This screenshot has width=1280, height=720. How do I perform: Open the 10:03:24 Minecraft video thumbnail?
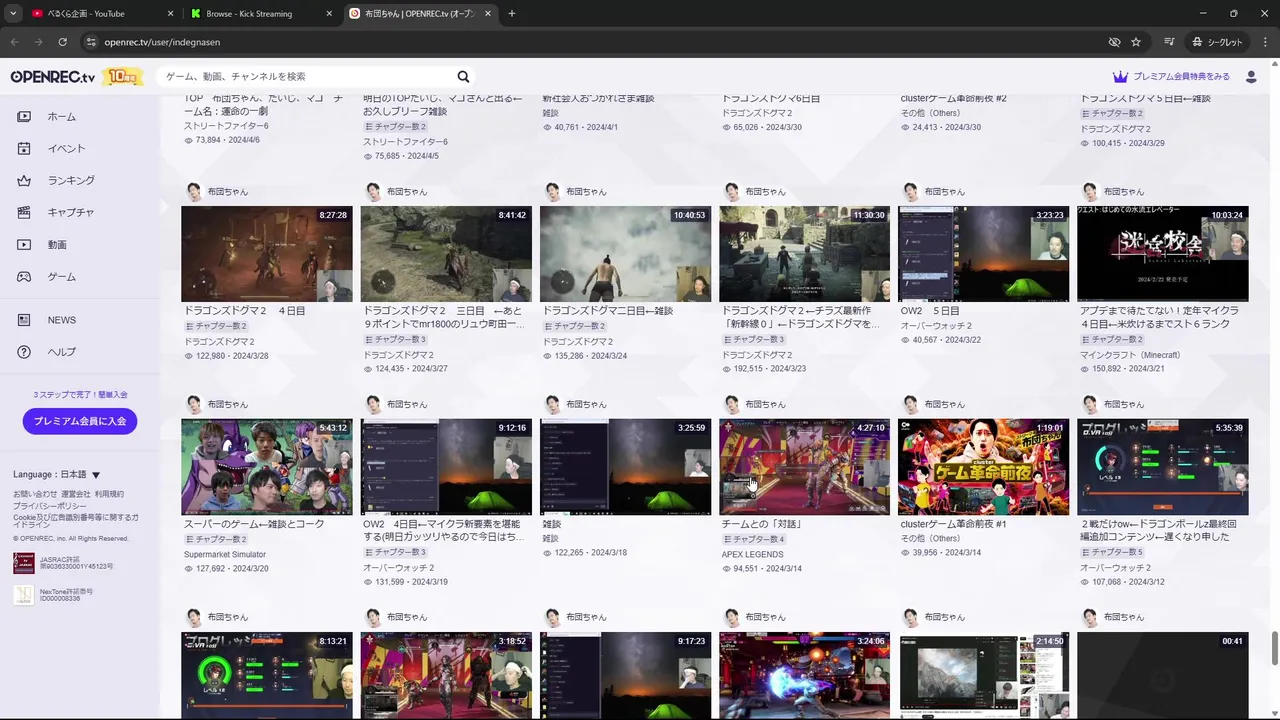(x=1163, y=254)
